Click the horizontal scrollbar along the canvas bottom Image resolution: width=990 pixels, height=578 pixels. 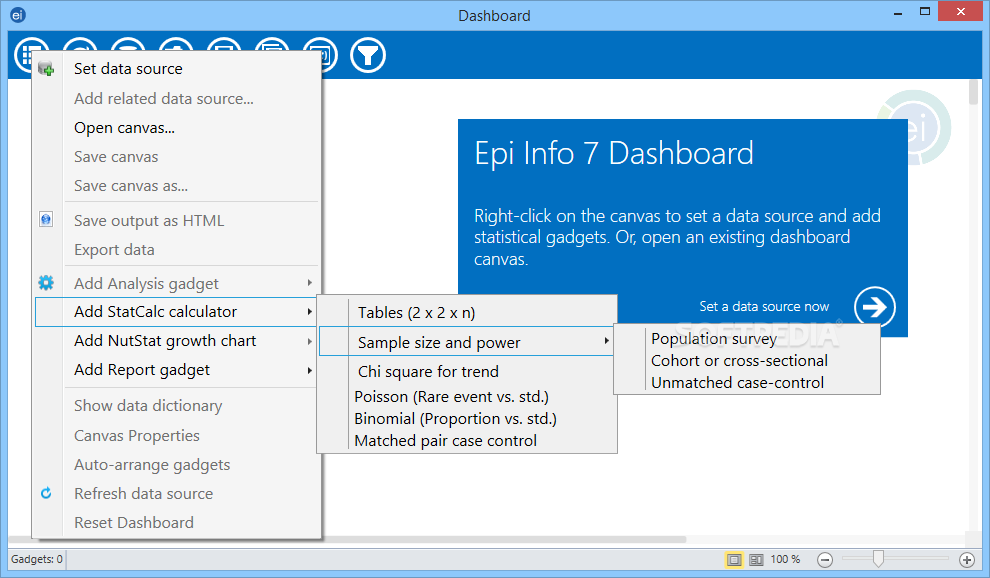[347, 540]
